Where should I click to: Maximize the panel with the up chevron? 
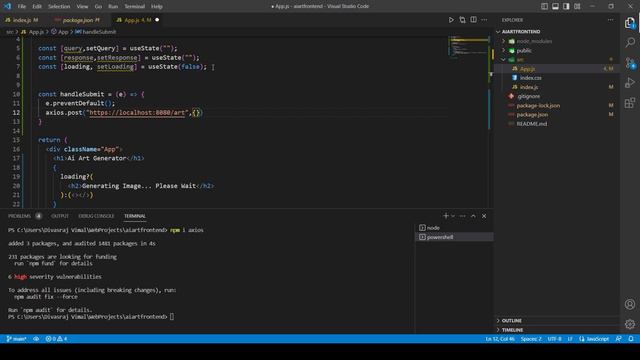[x=473, y=216]
